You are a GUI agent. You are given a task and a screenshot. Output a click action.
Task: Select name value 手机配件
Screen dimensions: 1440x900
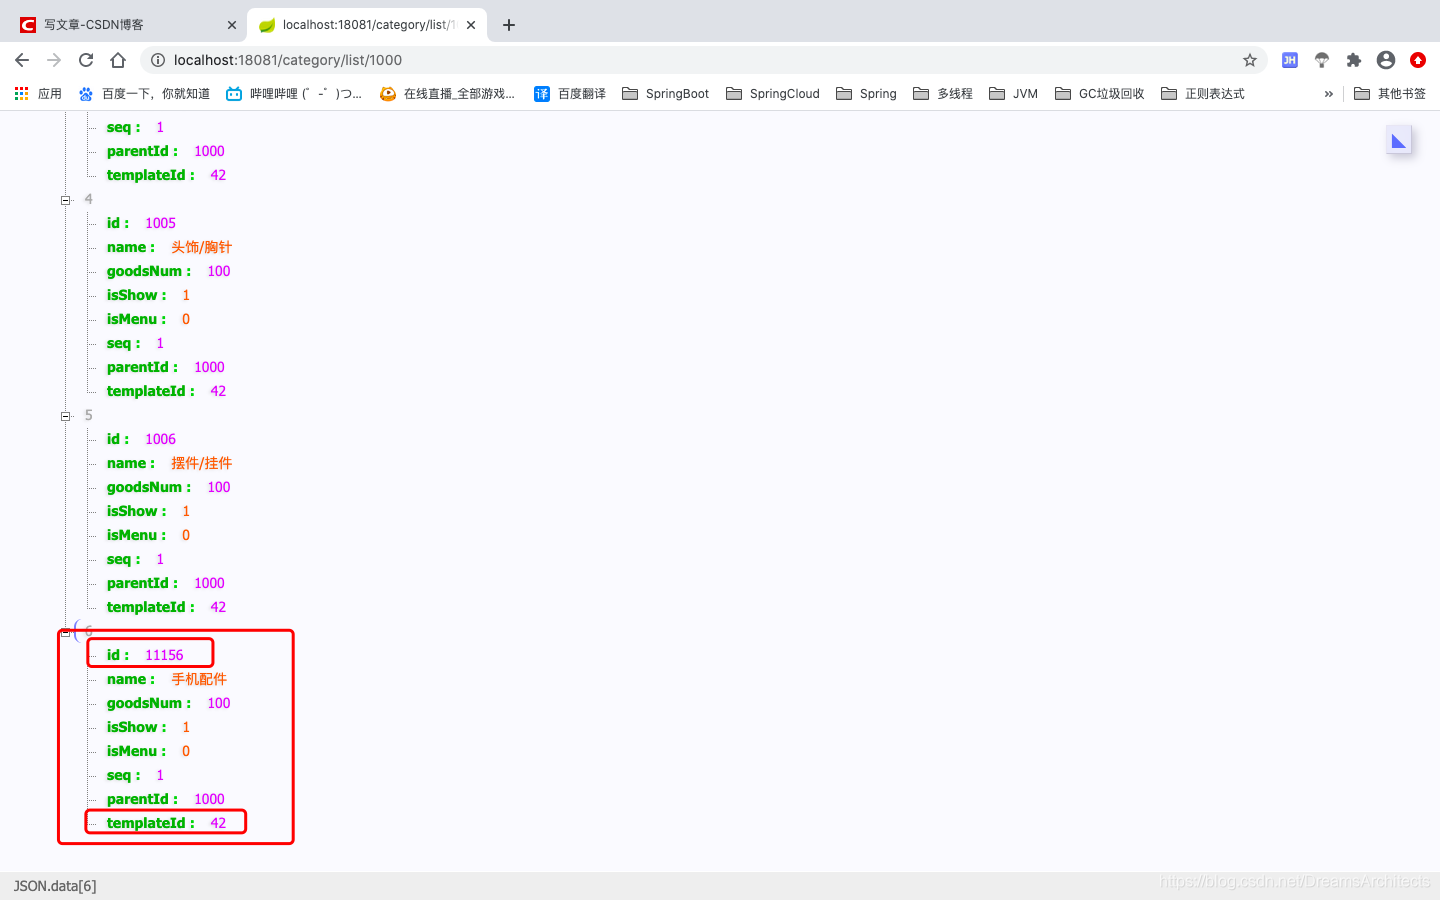199,679
